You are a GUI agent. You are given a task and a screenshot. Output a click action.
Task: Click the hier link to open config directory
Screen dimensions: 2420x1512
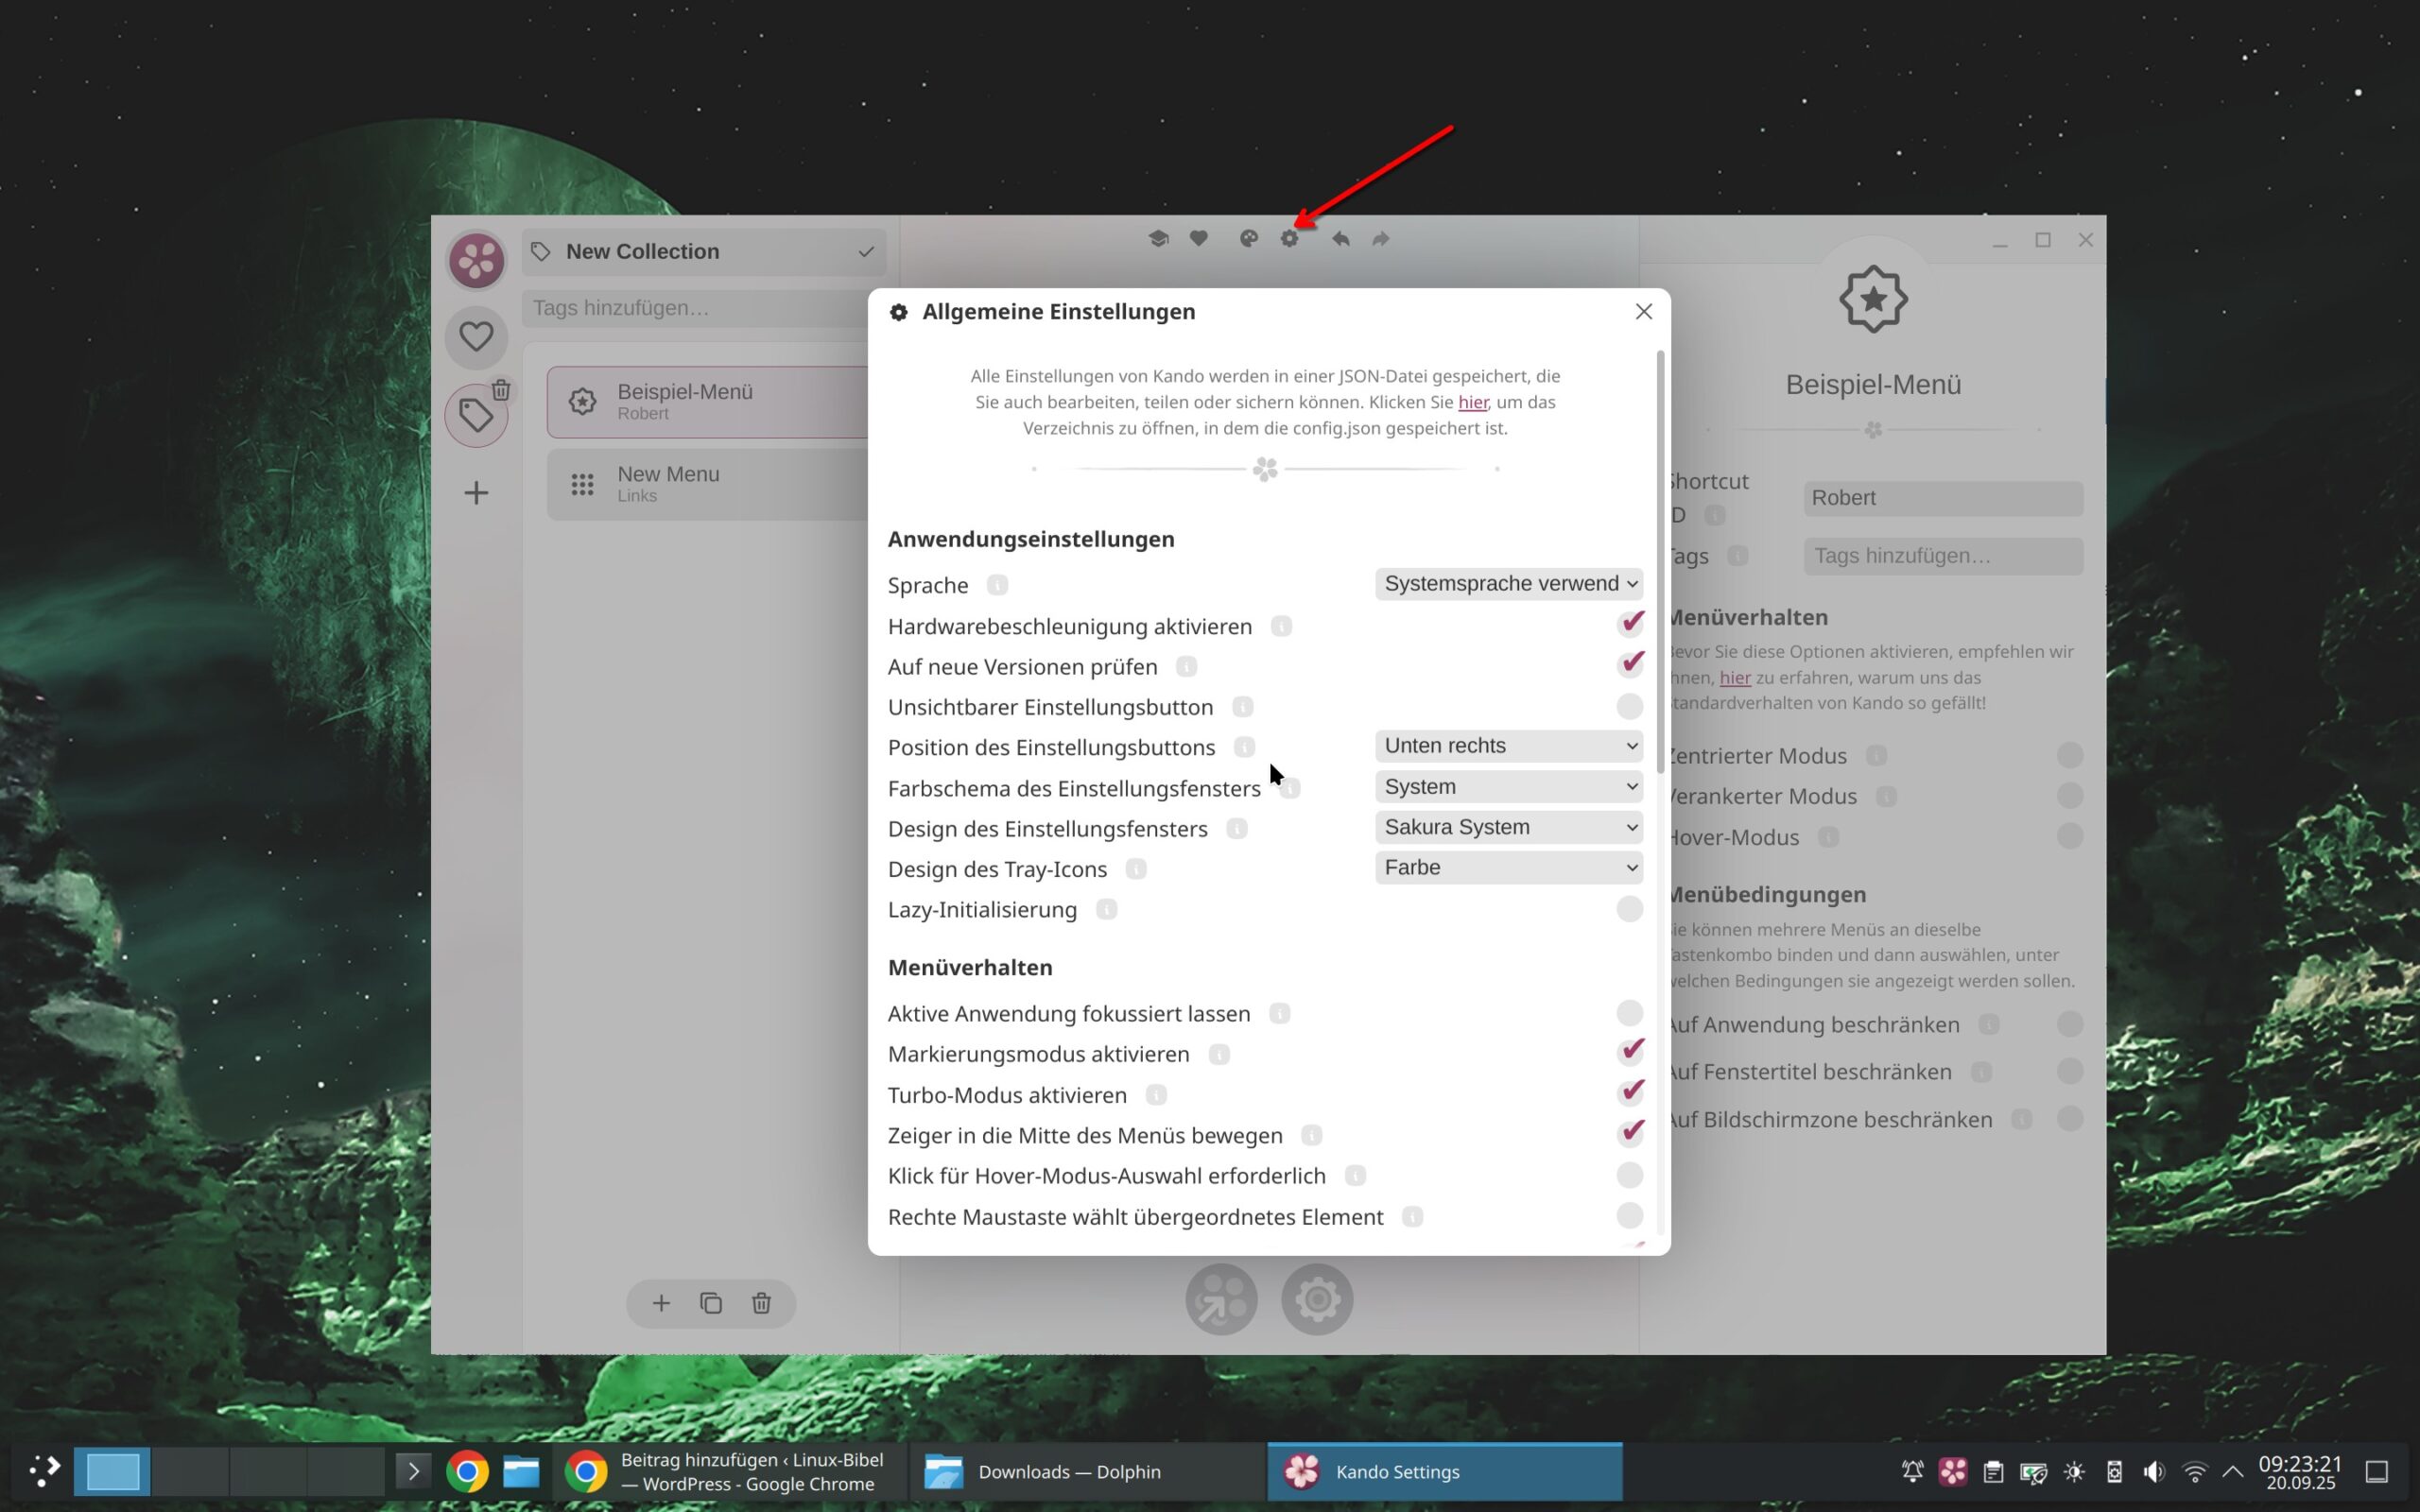(x=1473, y=402)
